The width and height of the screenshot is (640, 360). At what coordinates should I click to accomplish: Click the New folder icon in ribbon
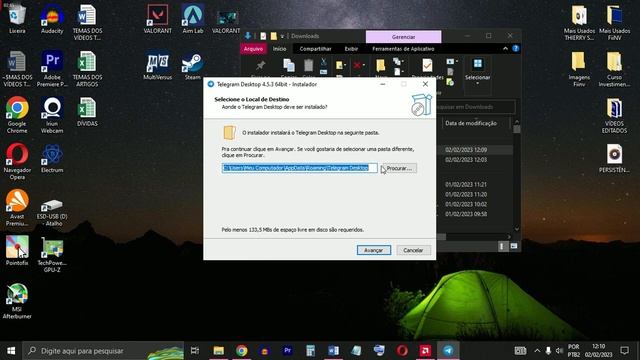(x=380, y=65)
